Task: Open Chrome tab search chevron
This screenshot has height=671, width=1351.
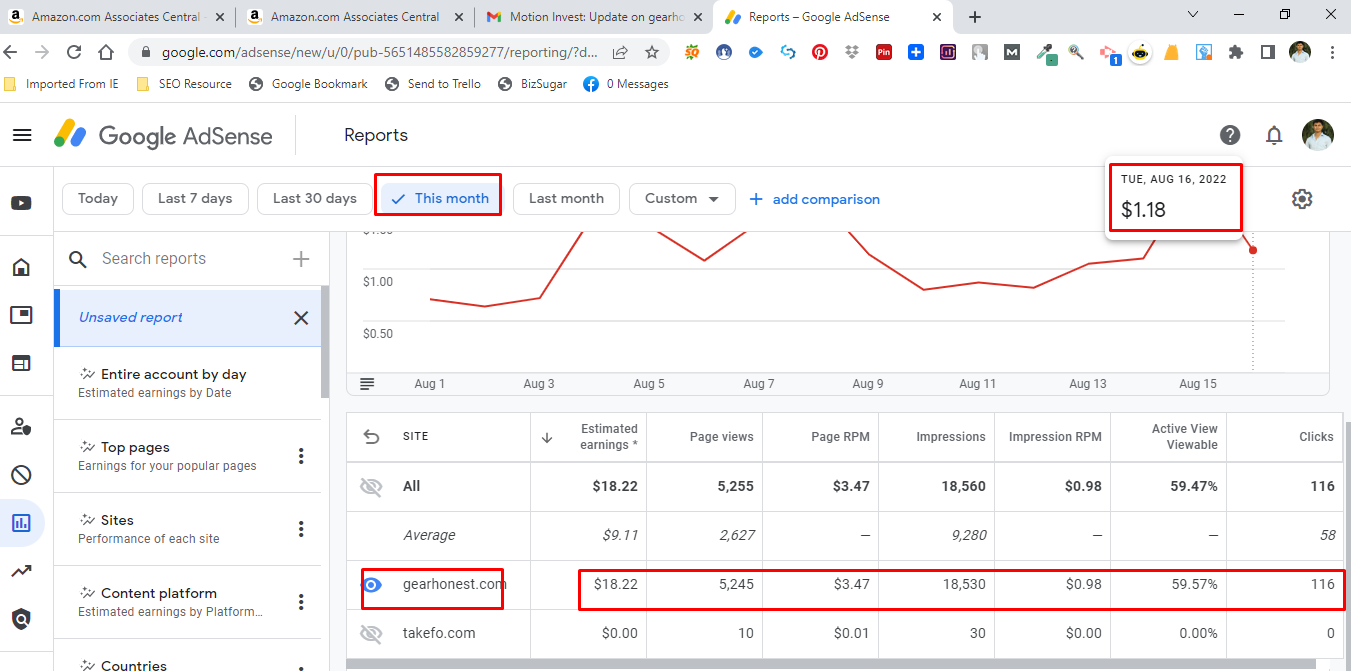Action: [x=1193, y=14]
